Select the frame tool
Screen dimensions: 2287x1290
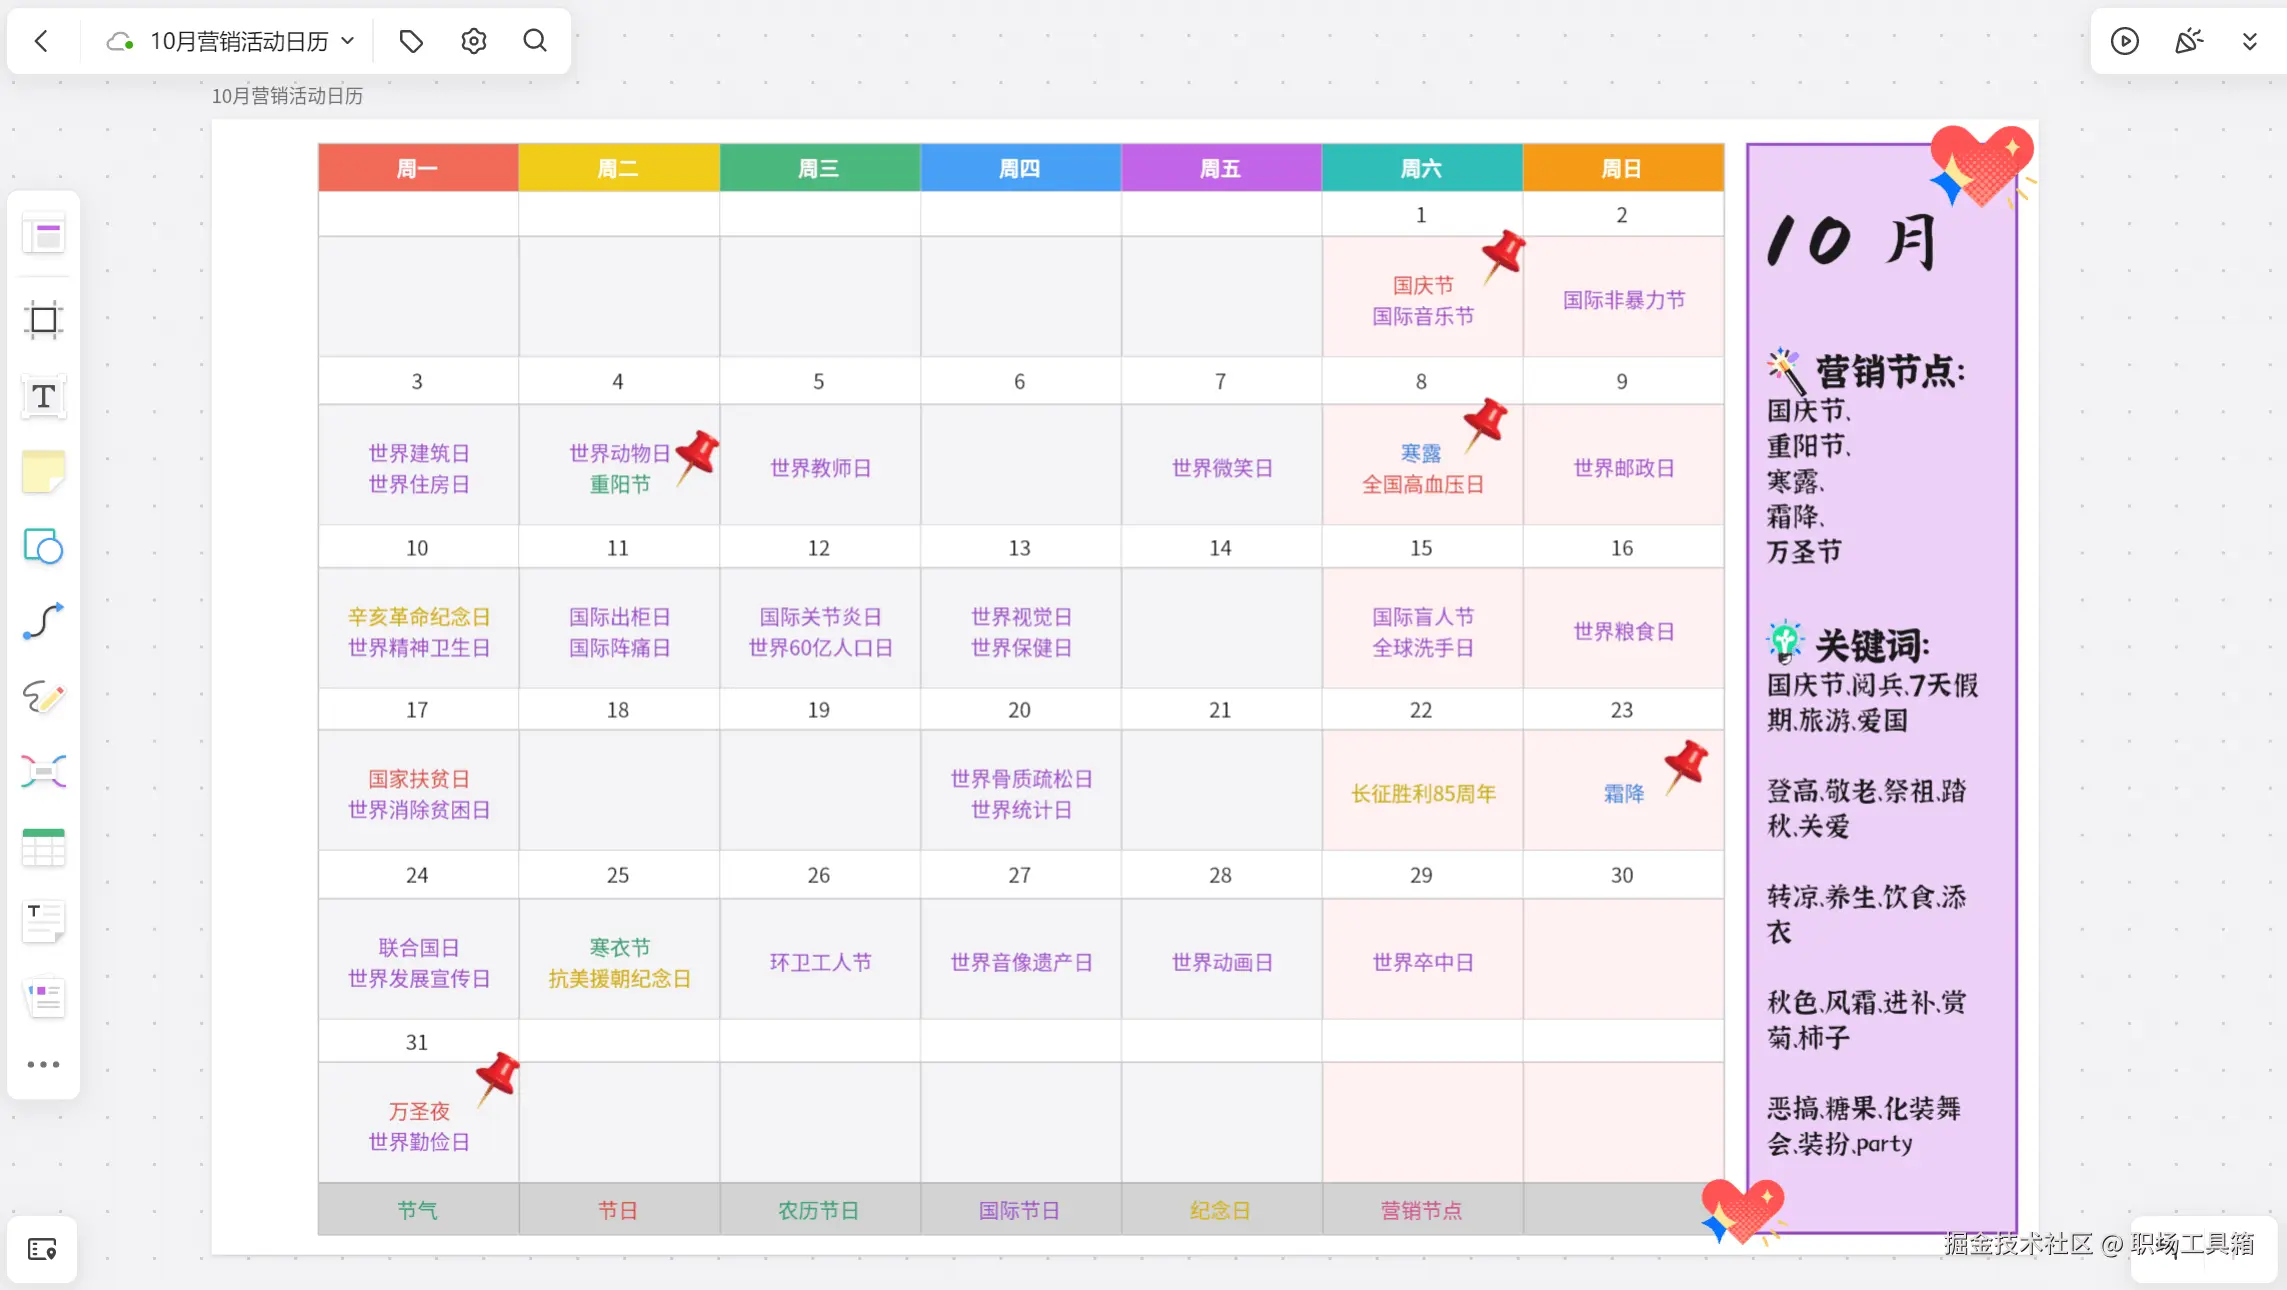[43, 320]
